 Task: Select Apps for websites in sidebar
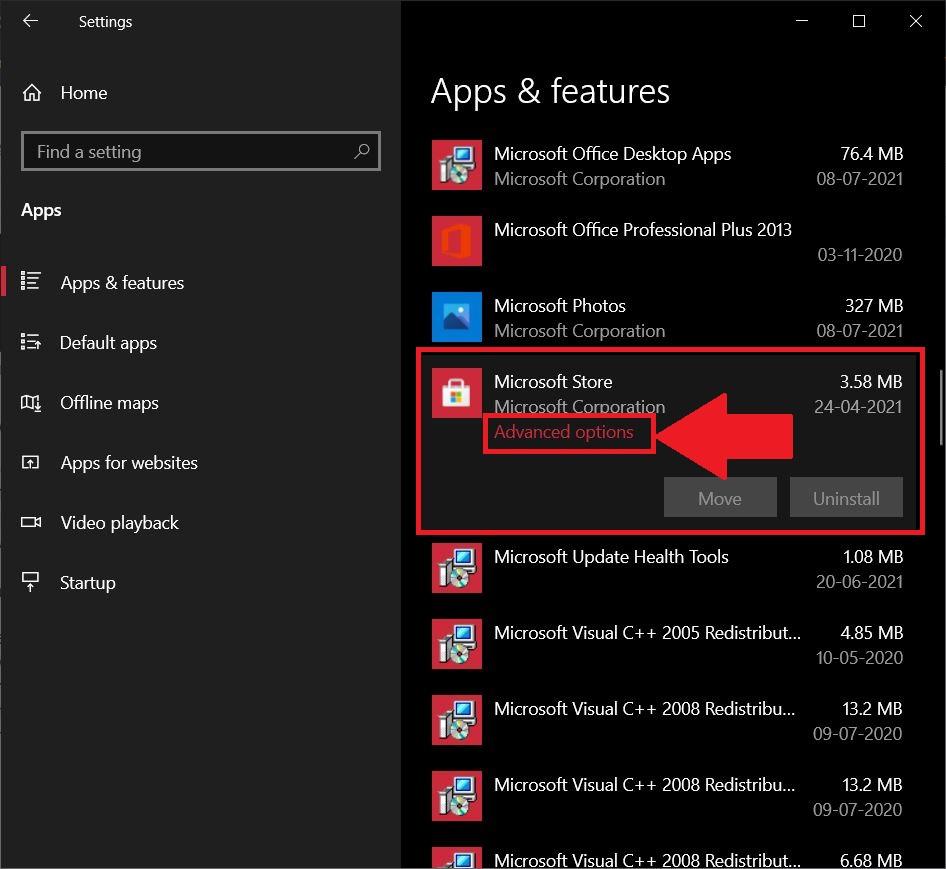coord(128,463)
